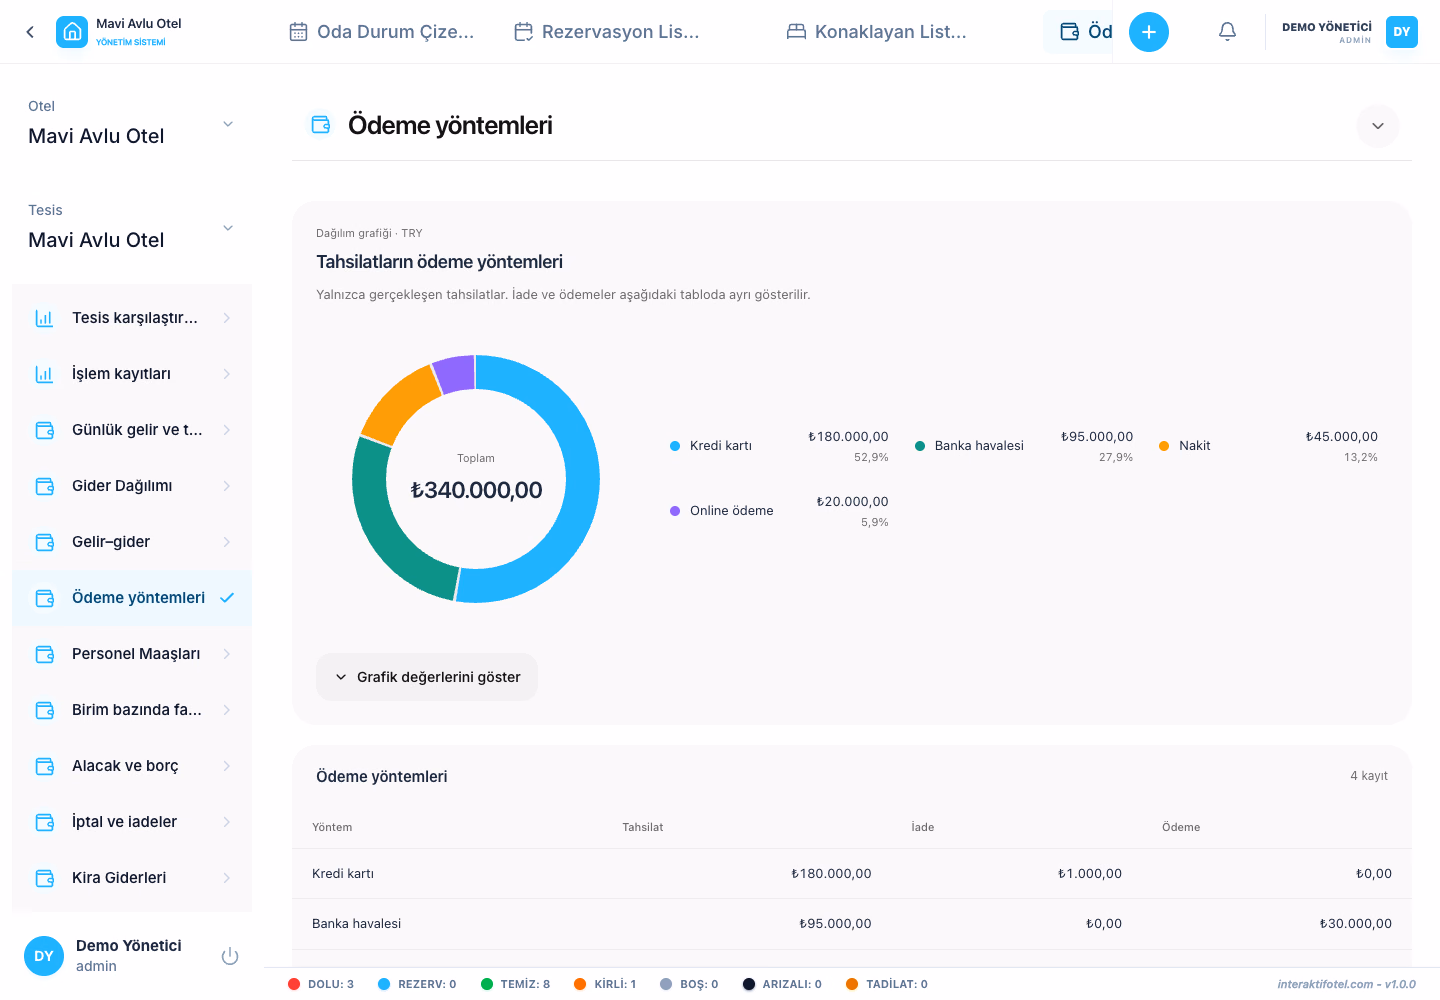This screenshot has width=1440, height=1000.
Task: Open the Rezervasyon Listesi tab
Action: pos(606,32)
